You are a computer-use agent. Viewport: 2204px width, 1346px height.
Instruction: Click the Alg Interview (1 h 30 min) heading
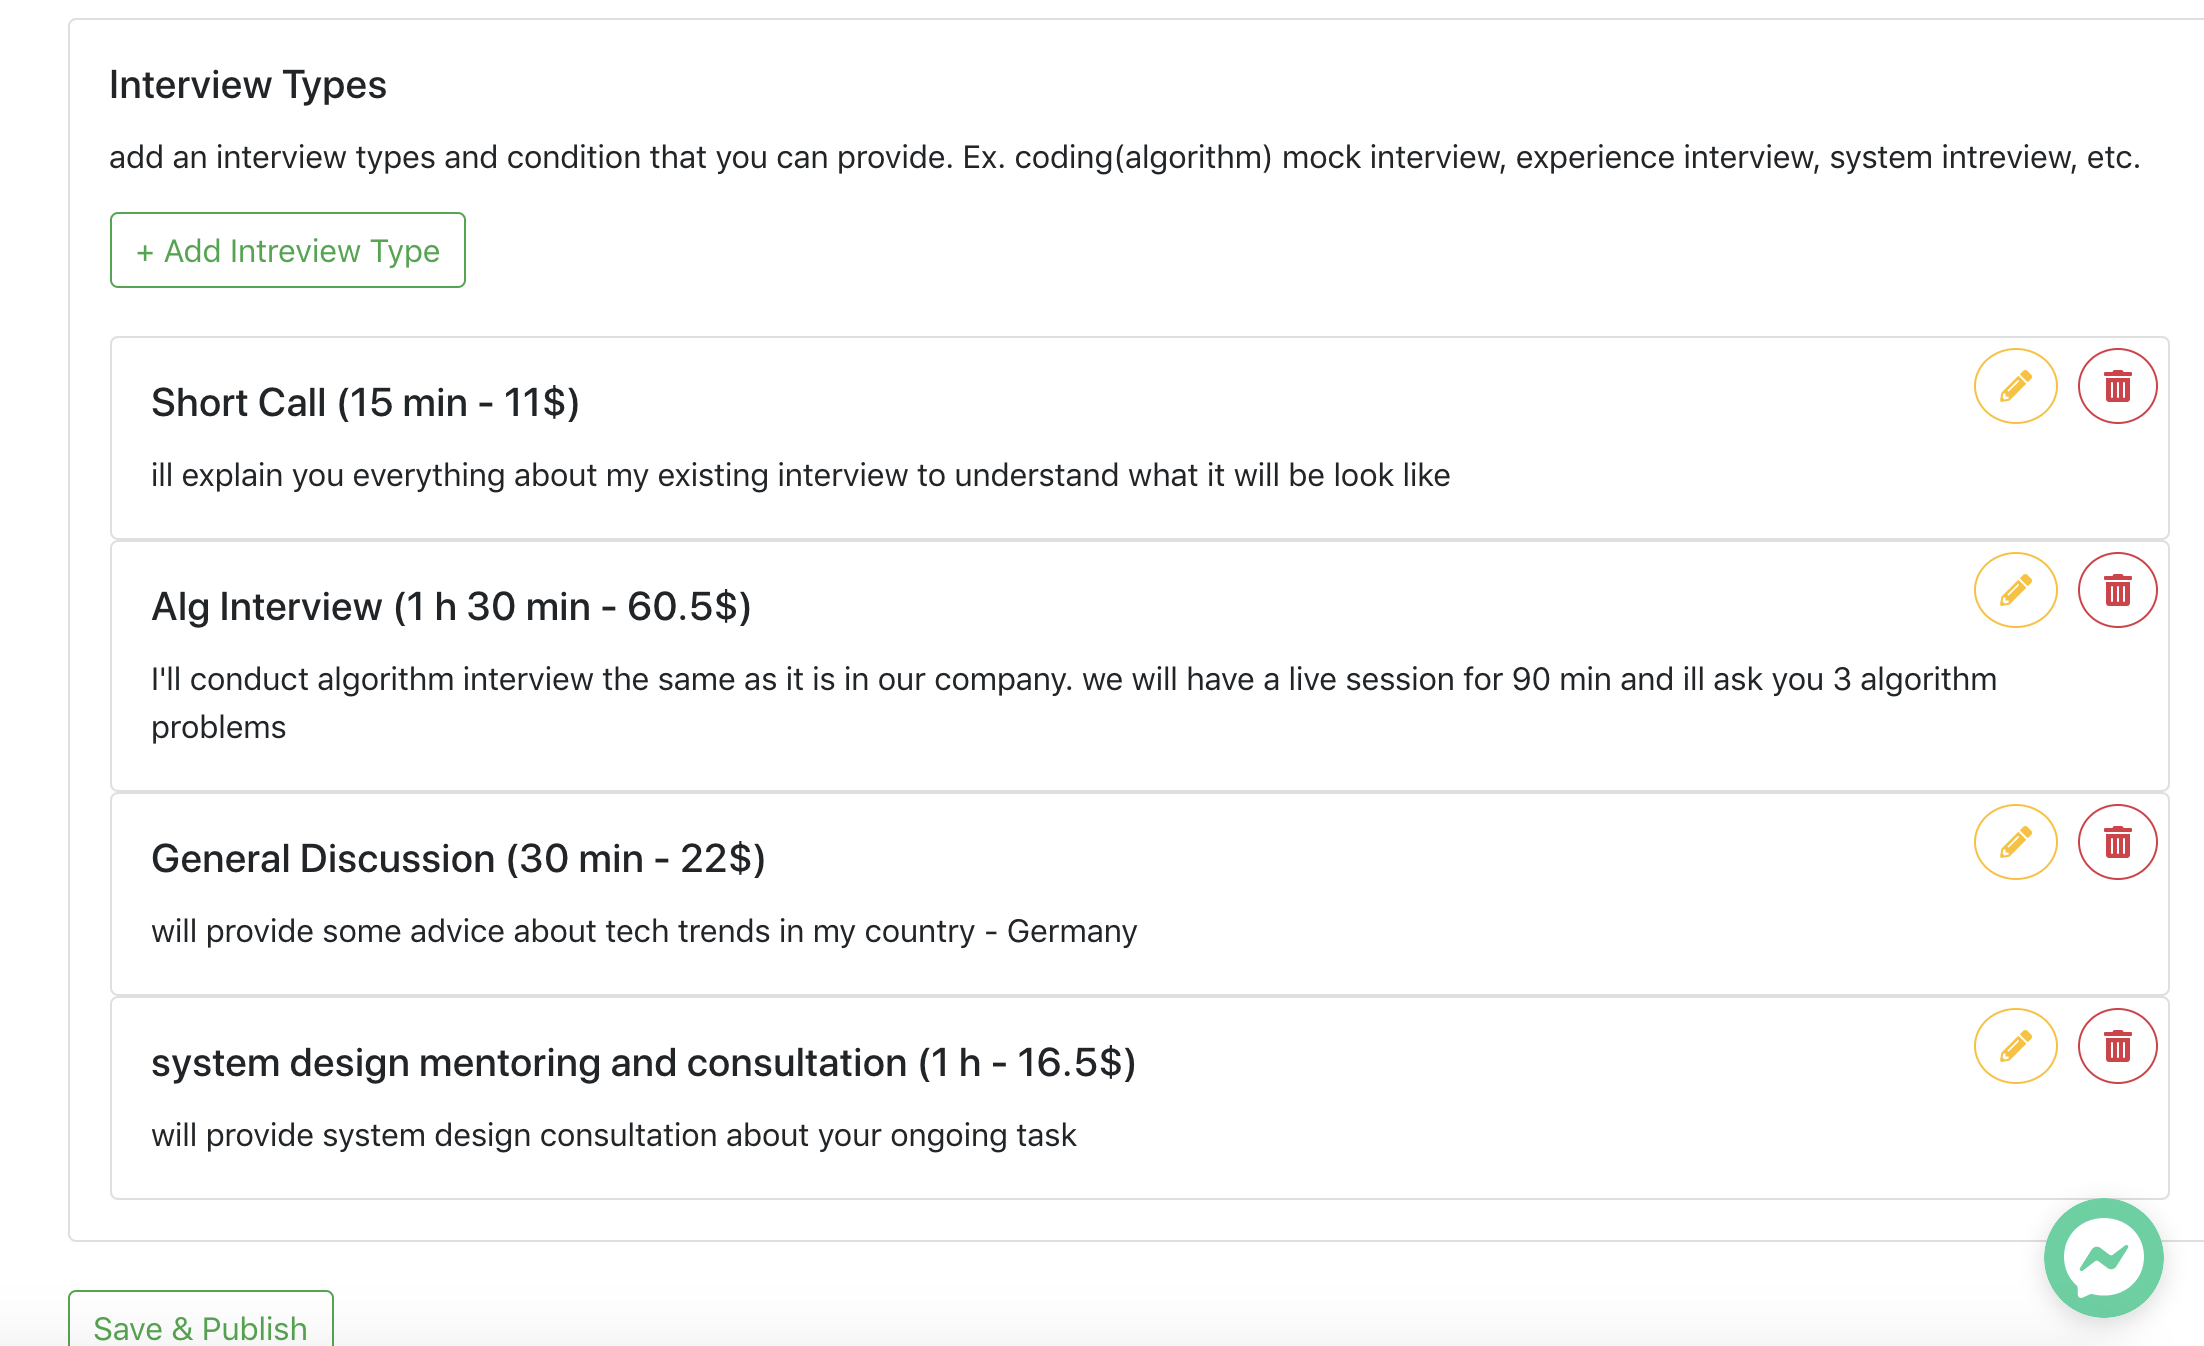click(451, 607)
